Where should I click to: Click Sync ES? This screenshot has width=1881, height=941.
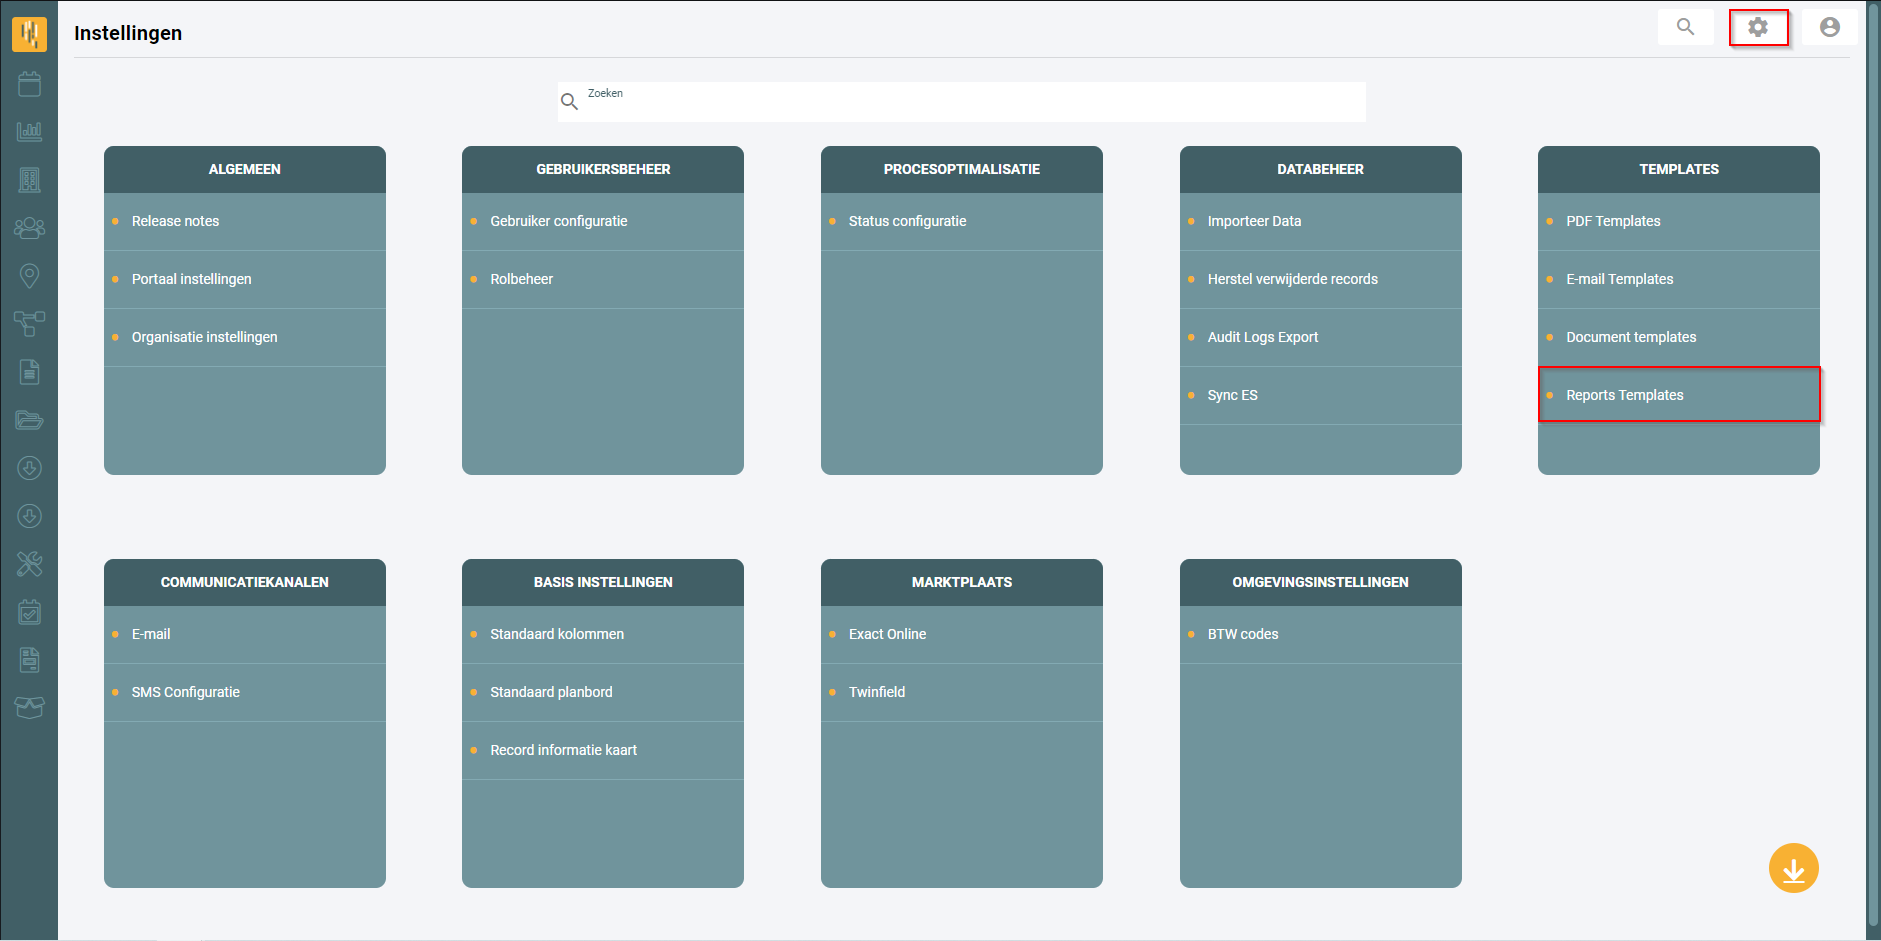pyautogui.click(x=1321, y=395)
